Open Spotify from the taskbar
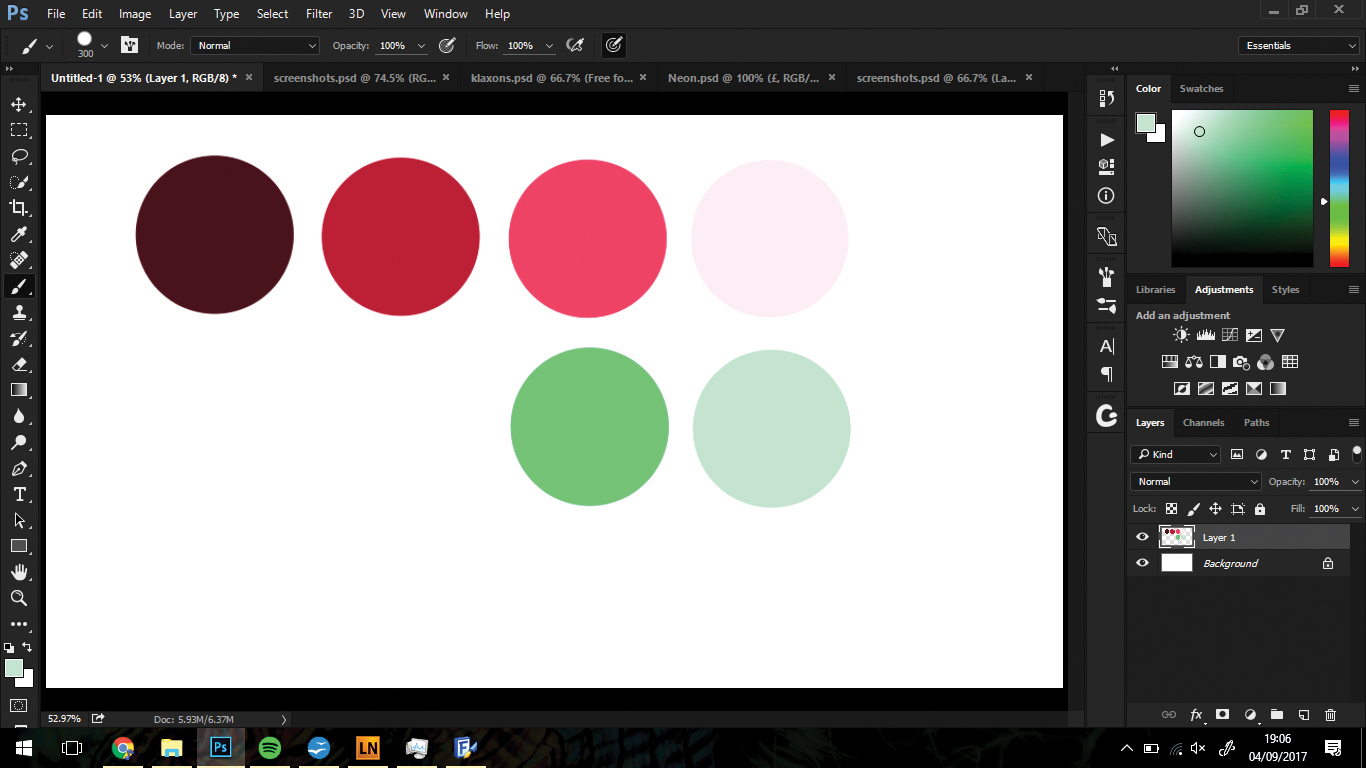The width and height of the screenshot is (1366, 768). tap(269, 748)
